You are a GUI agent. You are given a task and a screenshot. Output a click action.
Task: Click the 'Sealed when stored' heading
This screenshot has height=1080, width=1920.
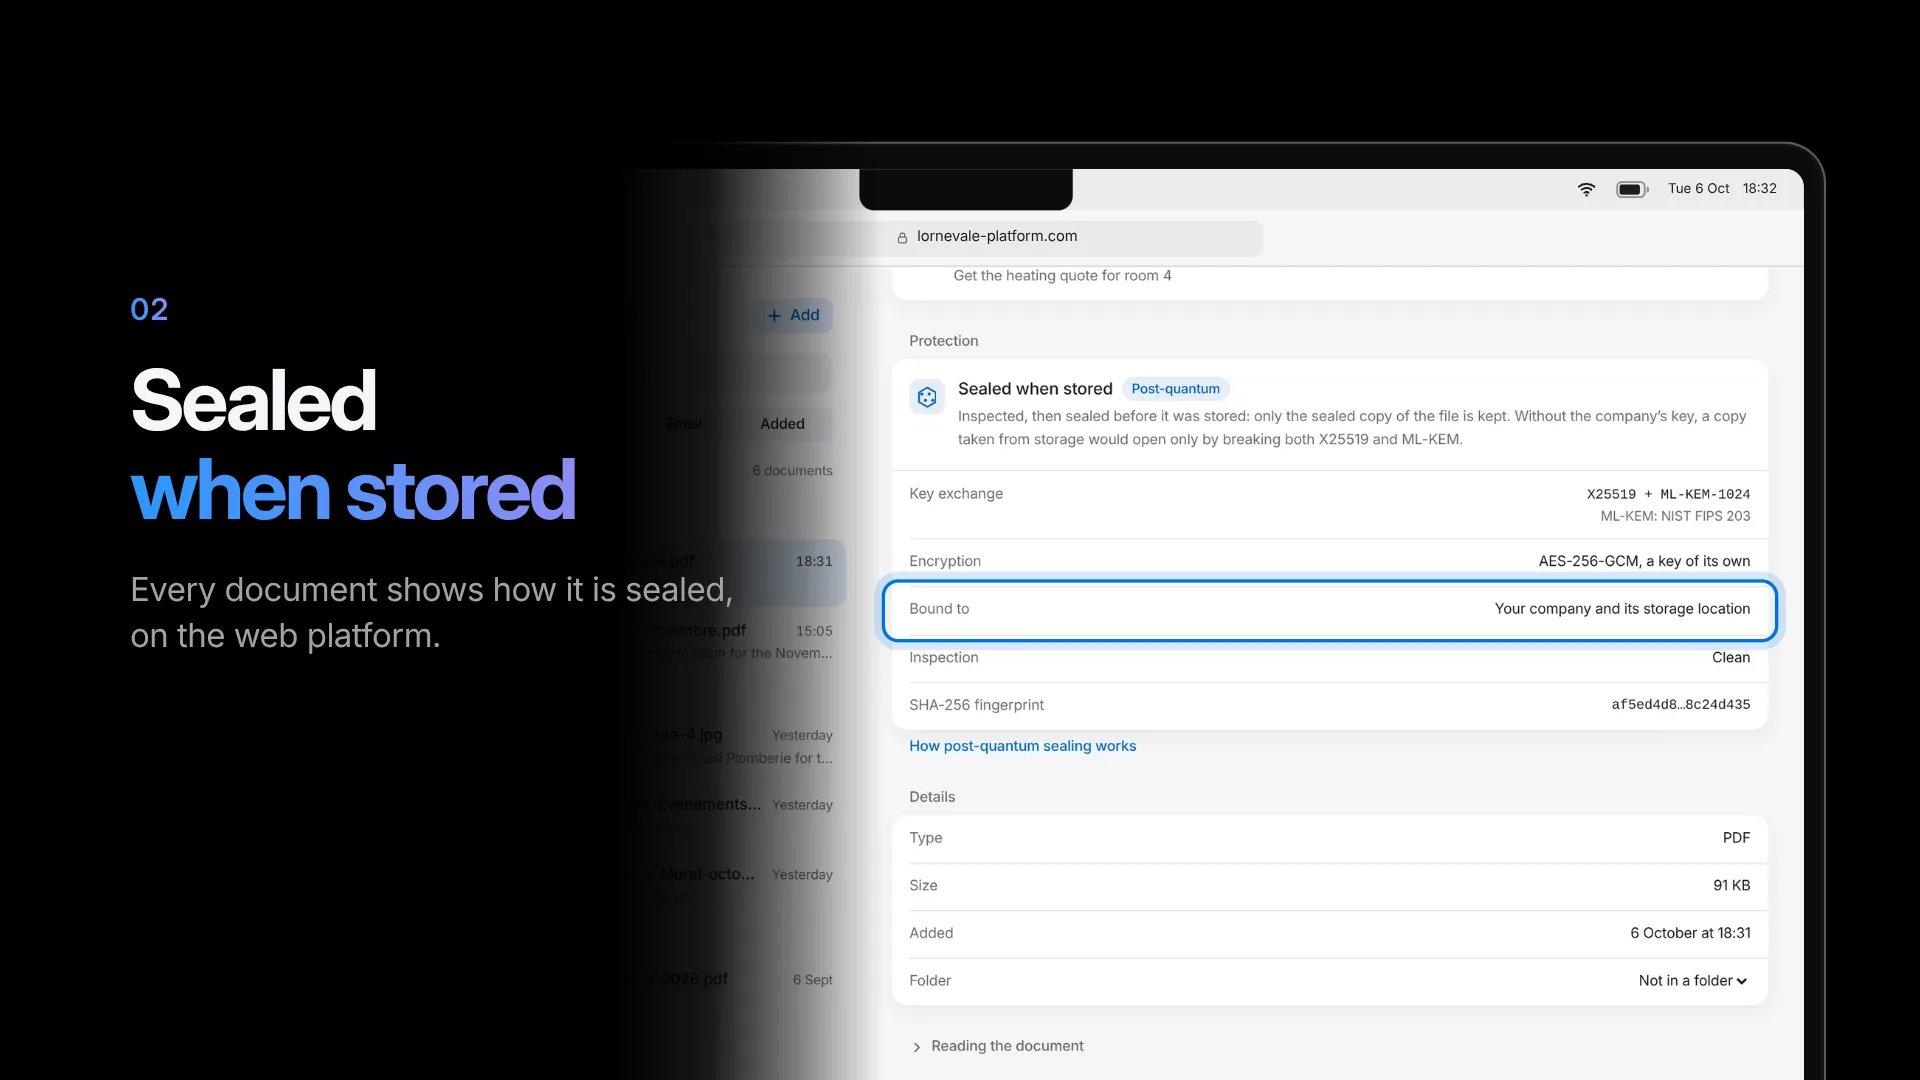coord(1035,389)
